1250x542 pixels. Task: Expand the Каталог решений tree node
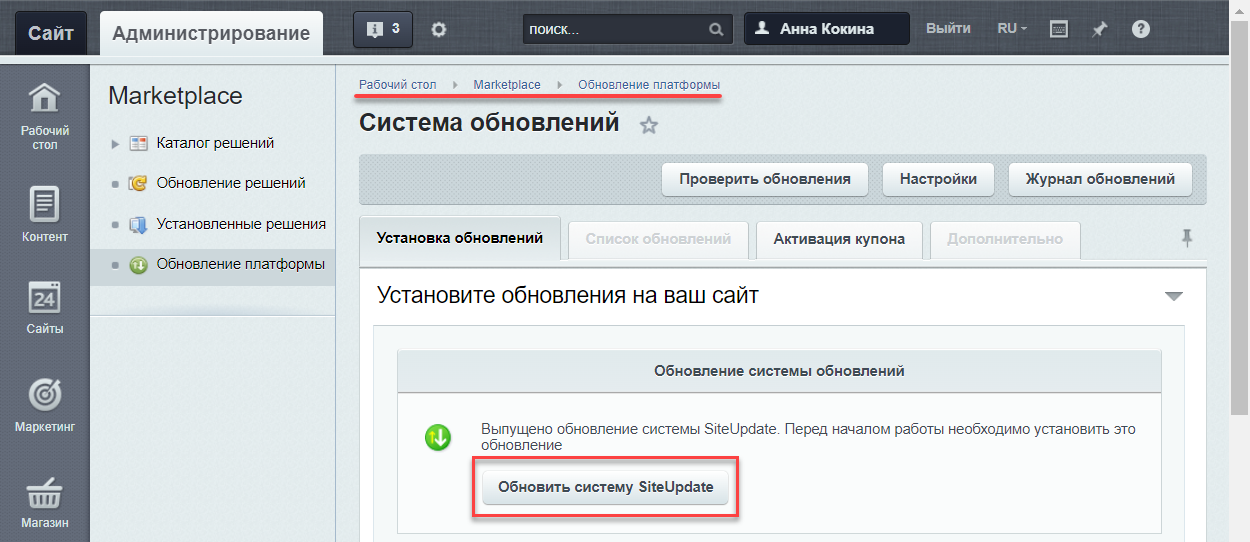[x=115, y=144]
